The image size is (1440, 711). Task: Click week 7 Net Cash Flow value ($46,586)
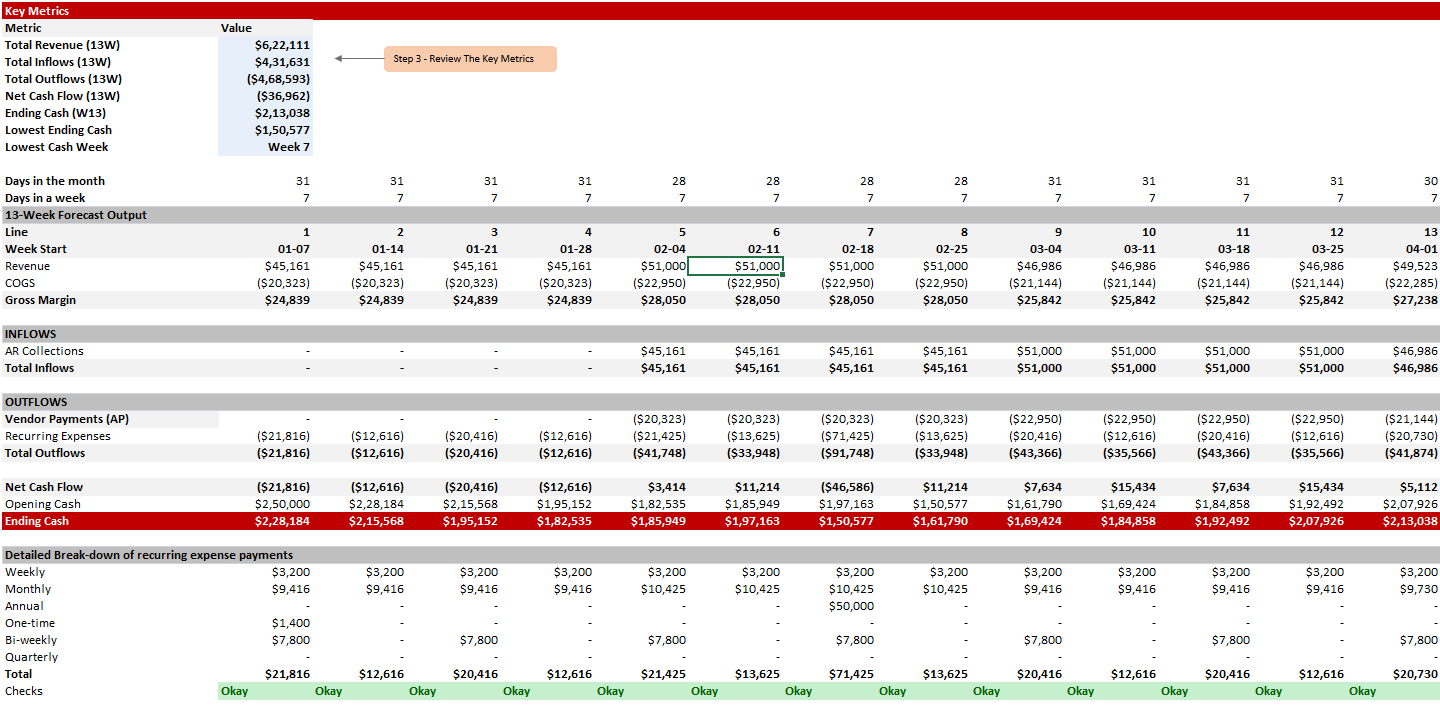tap(848, 487)
